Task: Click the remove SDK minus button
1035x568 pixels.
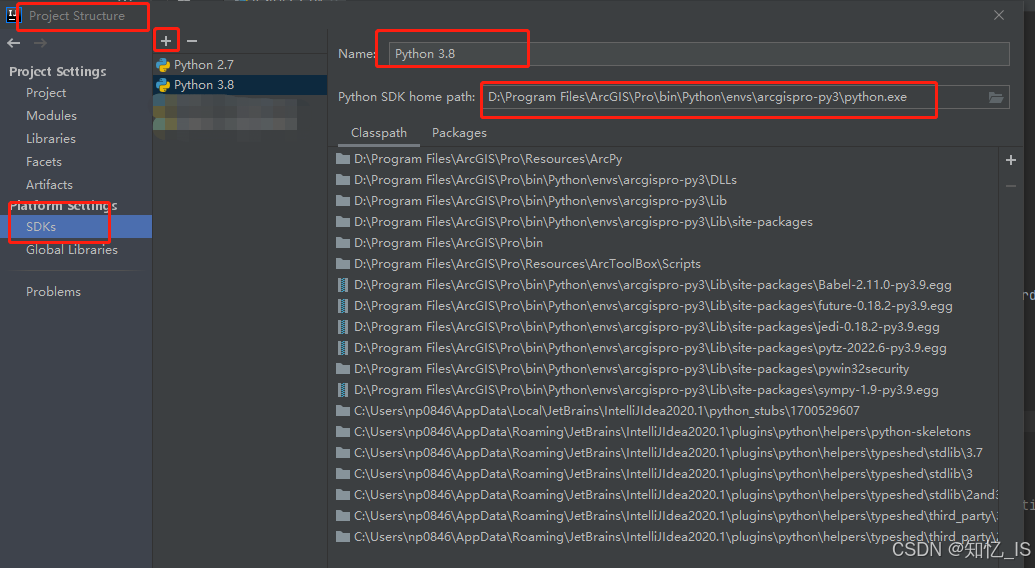Action: point(192,41)
